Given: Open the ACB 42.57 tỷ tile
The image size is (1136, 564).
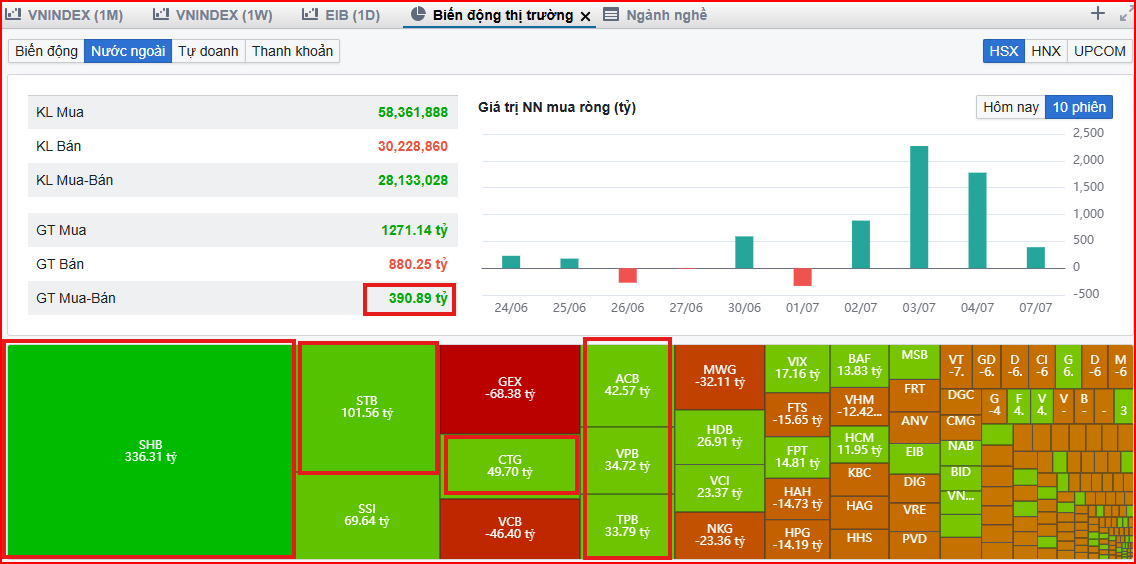Looking at the screenshot, I should [x=627, y=385].
